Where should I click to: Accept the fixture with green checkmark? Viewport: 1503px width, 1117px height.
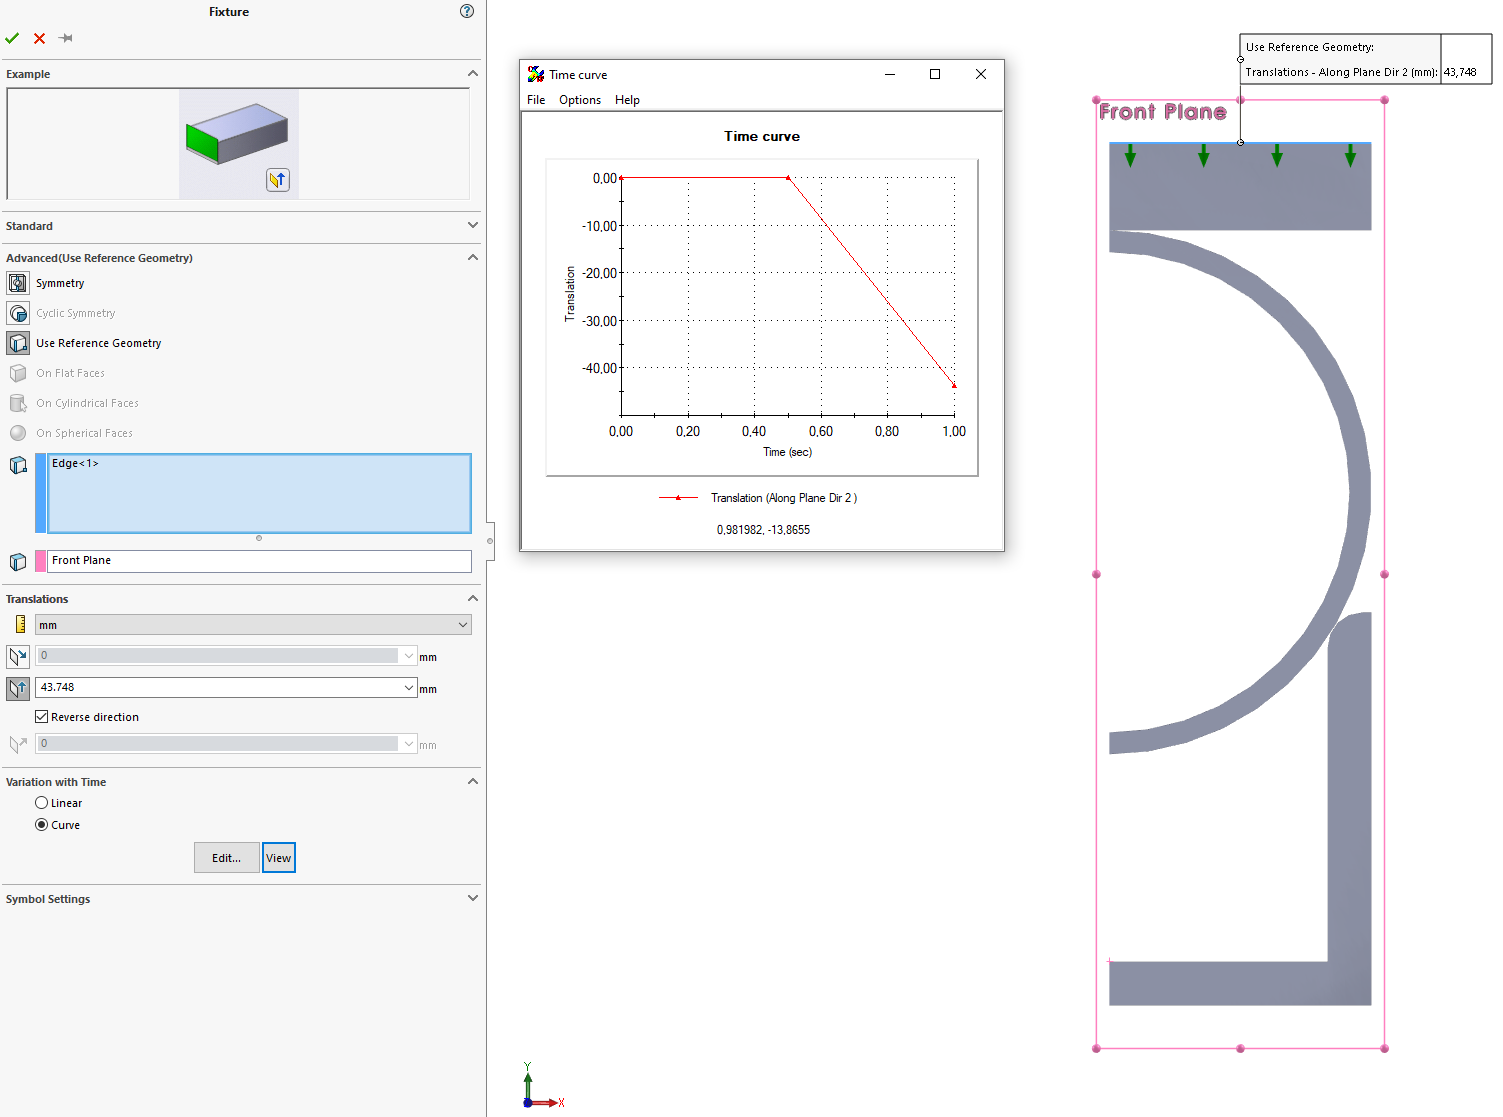point(12,38)
